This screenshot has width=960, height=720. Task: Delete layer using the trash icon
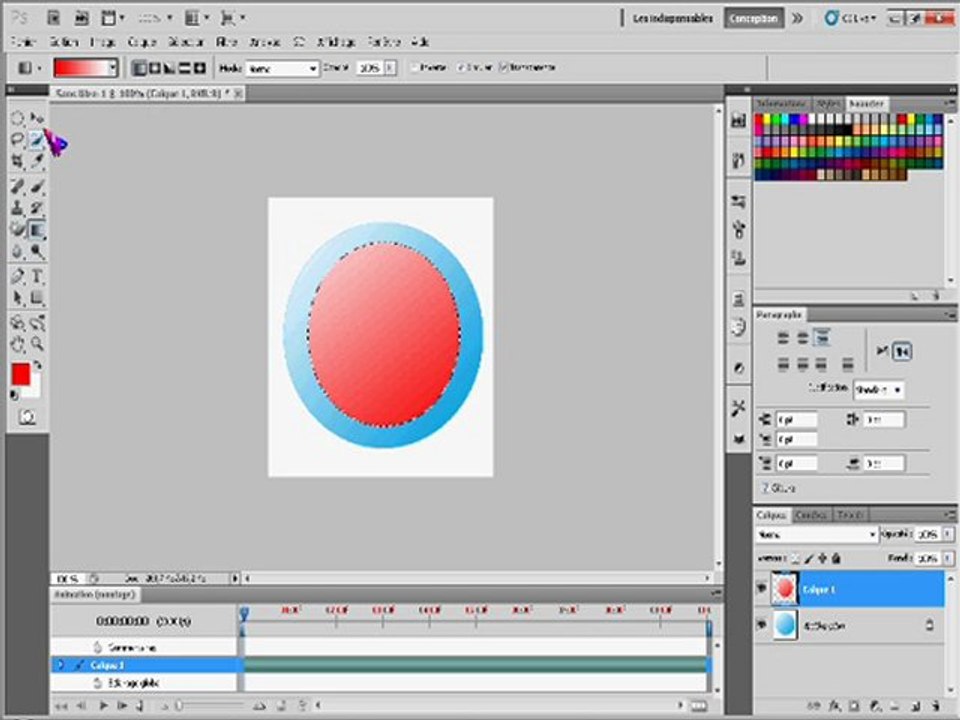934,707
